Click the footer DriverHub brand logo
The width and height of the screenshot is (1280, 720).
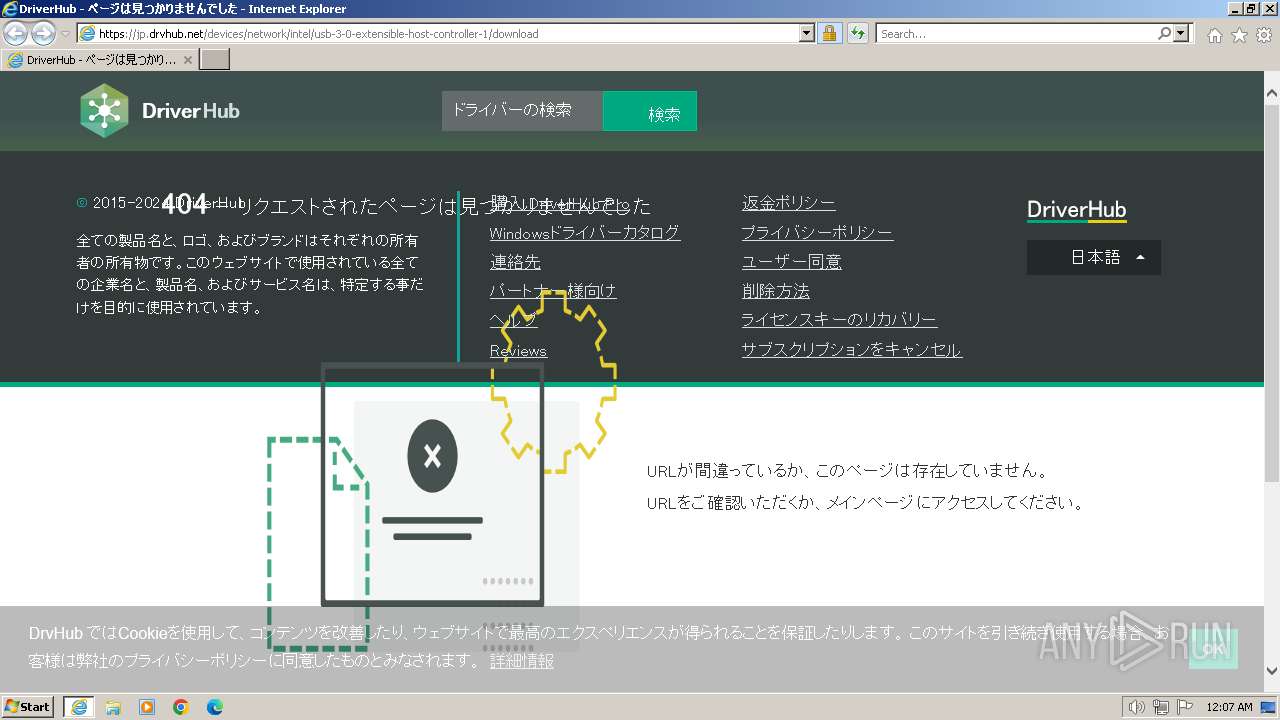point(1077,210)
